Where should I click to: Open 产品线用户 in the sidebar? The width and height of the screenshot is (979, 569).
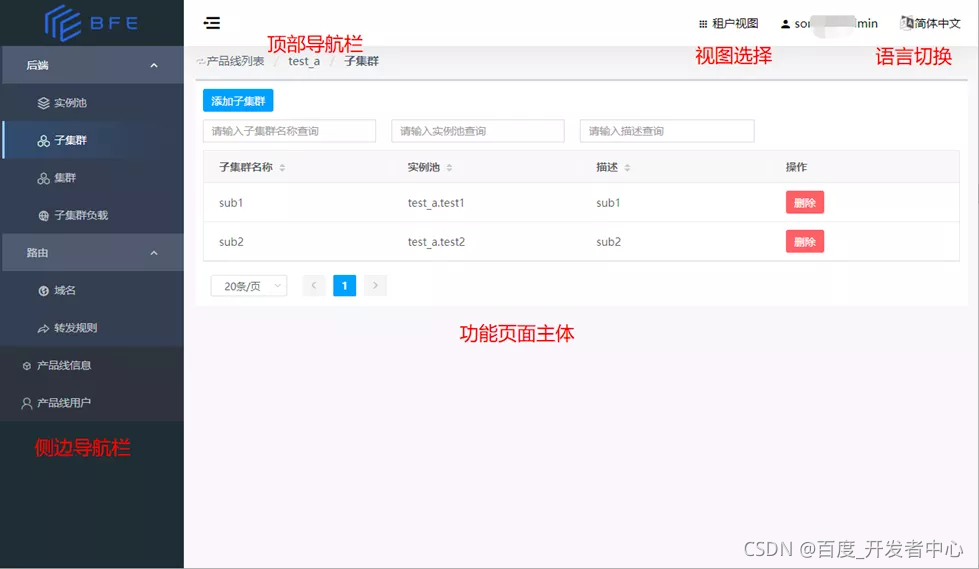coord(92,403)
